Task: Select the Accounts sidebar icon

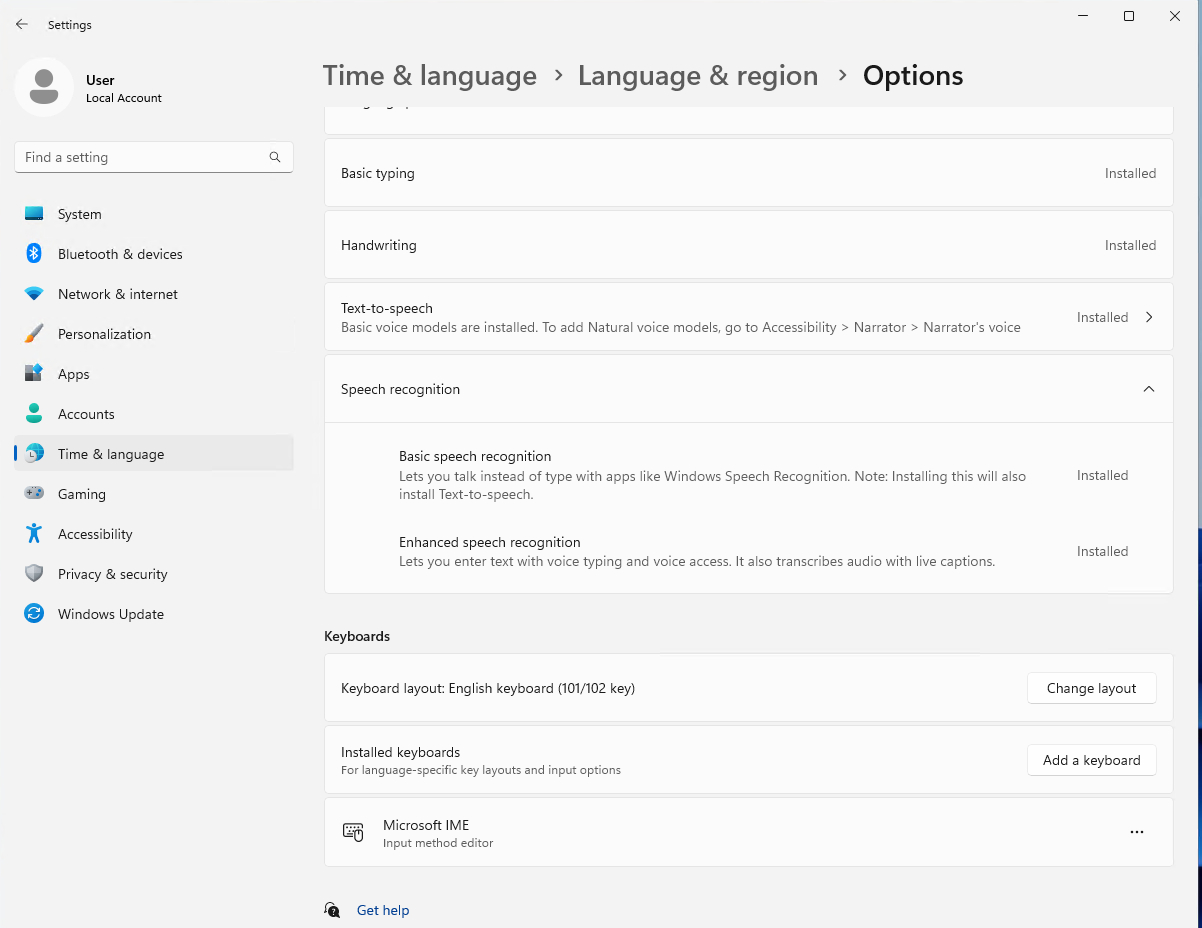Action: (x=34, y=413)
